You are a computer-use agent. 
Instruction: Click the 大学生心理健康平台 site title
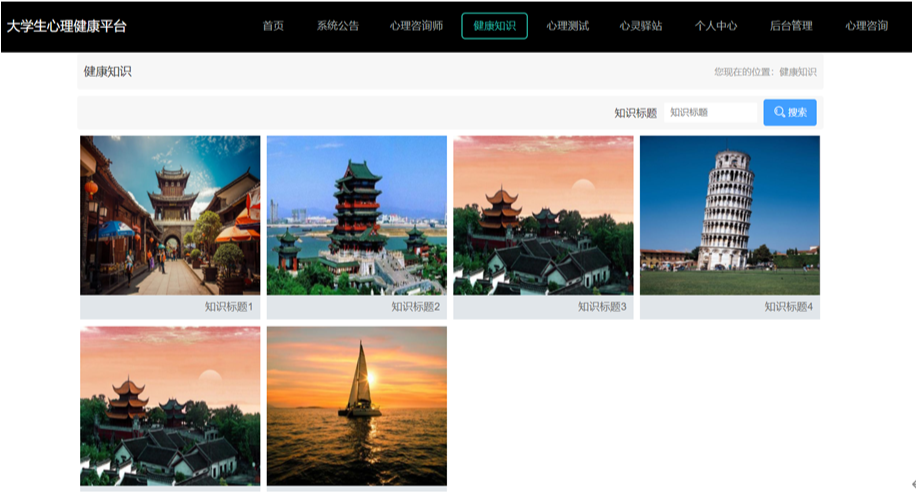click(x=67, y=26)
